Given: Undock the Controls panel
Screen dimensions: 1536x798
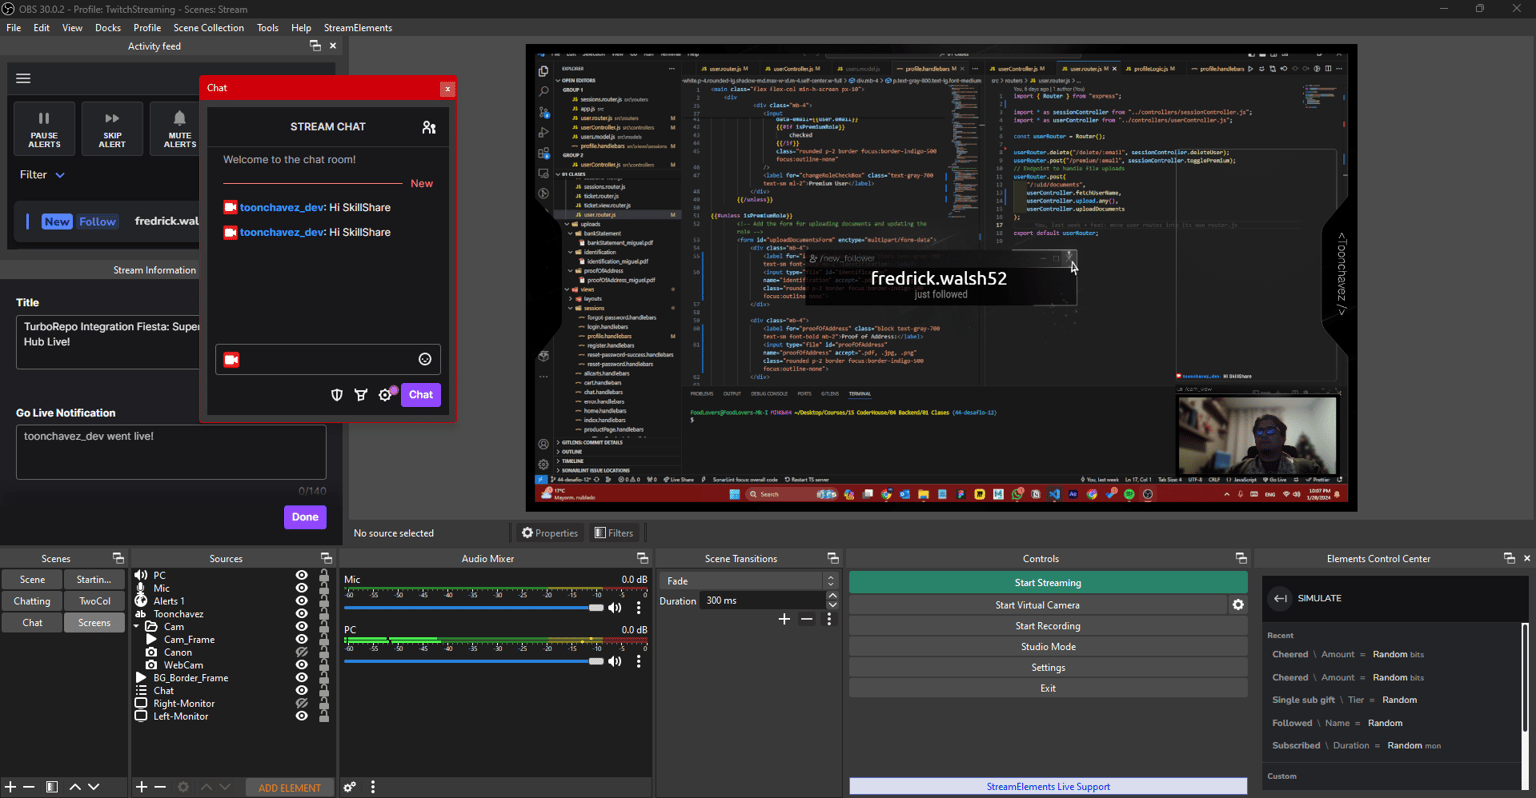Looking at the screenshot, I should (1241, 558).
